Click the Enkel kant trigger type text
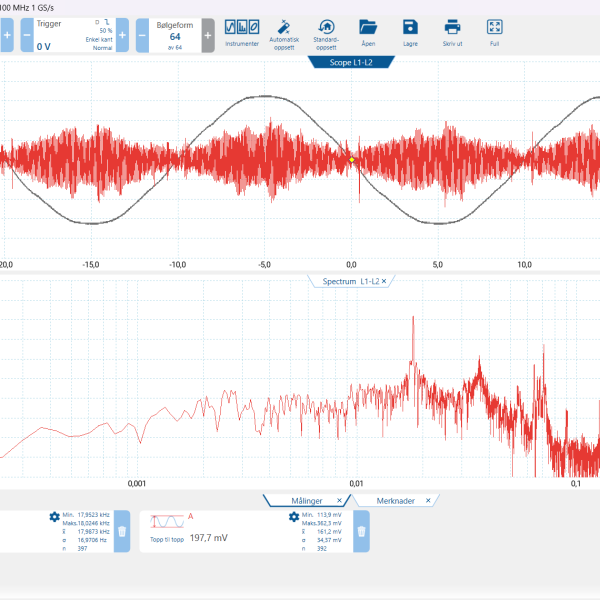The width and height of the screenshot is (600, 600). [99, 39]
